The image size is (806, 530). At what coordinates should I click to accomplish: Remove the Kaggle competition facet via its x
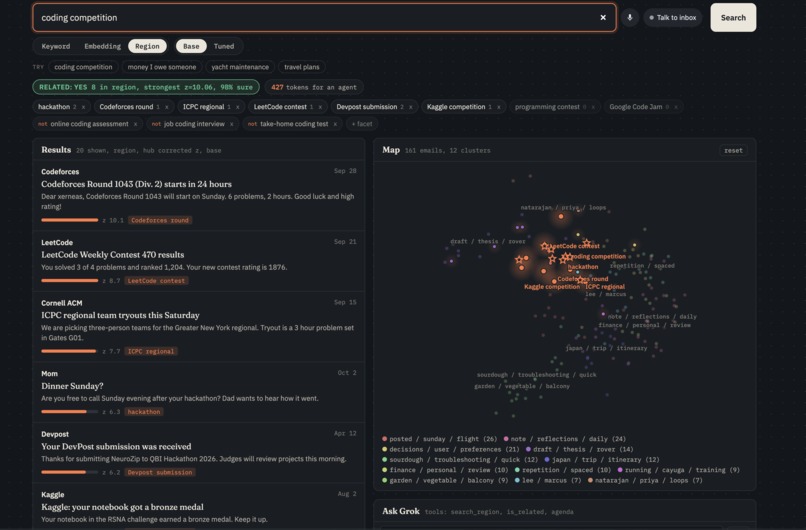click(x=499, y=107)
